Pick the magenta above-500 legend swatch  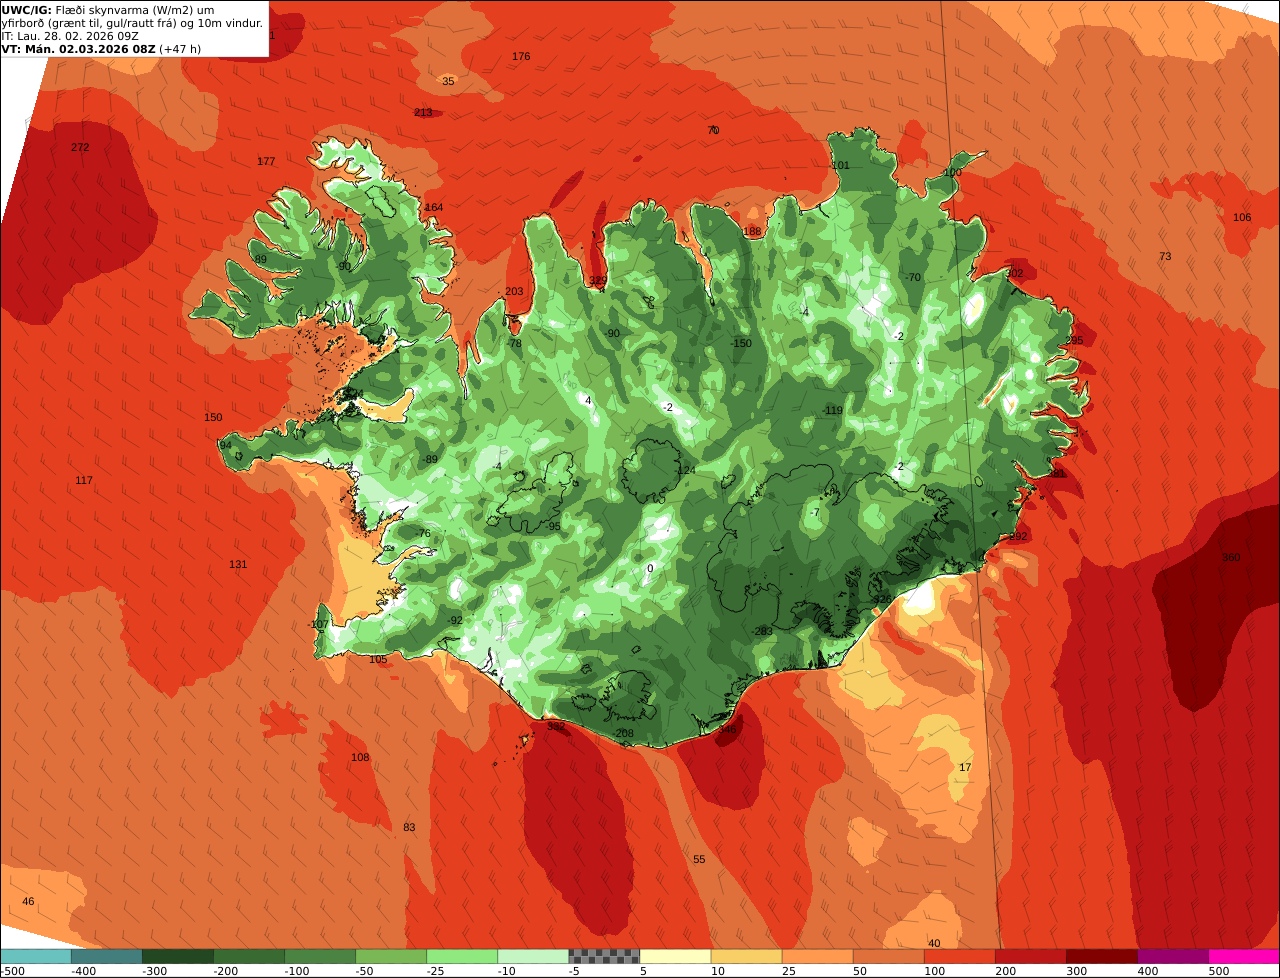[x=1244, y=956]
